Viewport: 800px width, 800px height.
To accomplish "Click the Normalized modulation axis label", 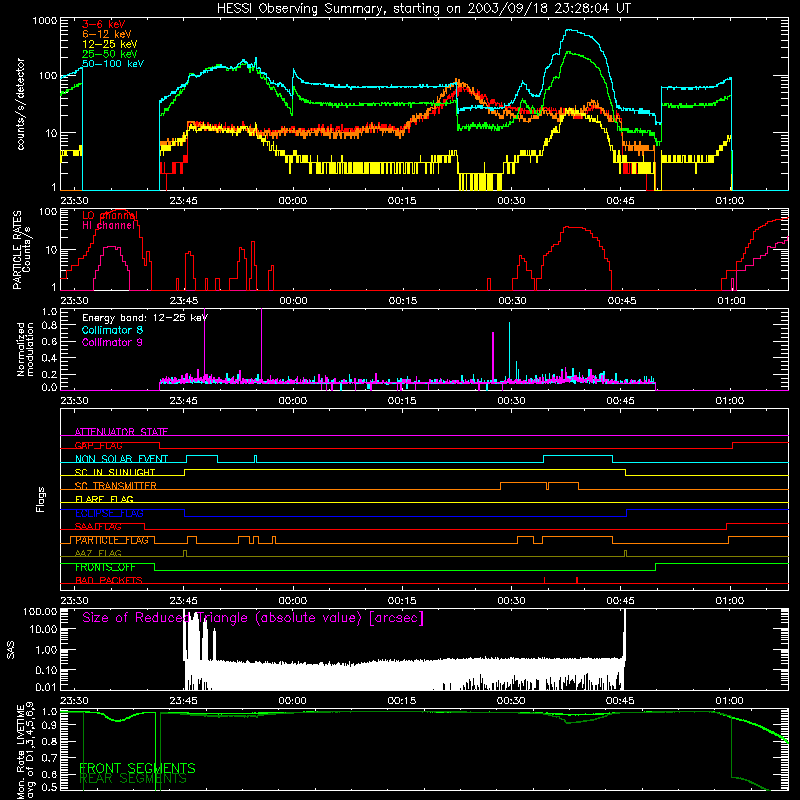I will coord(25,349).
